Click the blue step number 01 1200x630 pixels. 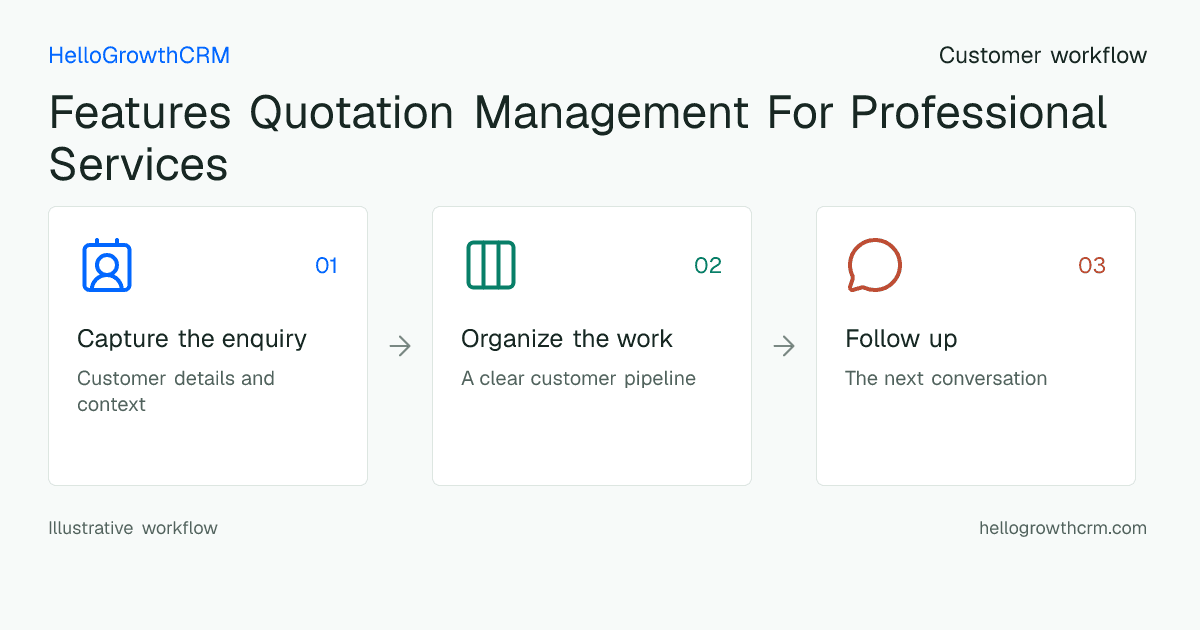(326, 265)
